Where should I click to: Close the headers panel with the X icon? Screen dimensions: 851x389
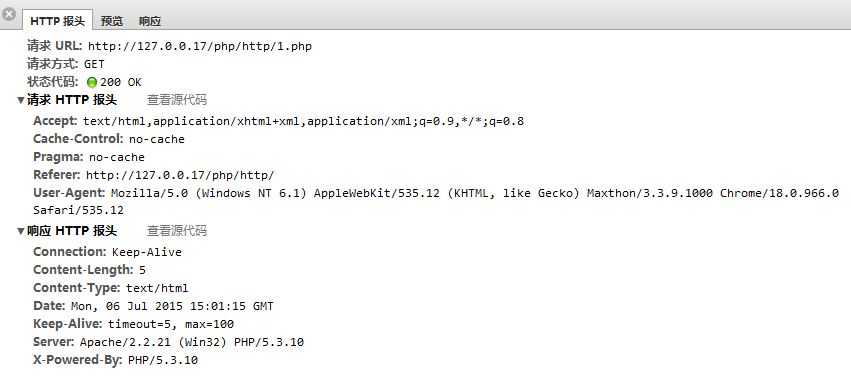(x=8, y=15)
